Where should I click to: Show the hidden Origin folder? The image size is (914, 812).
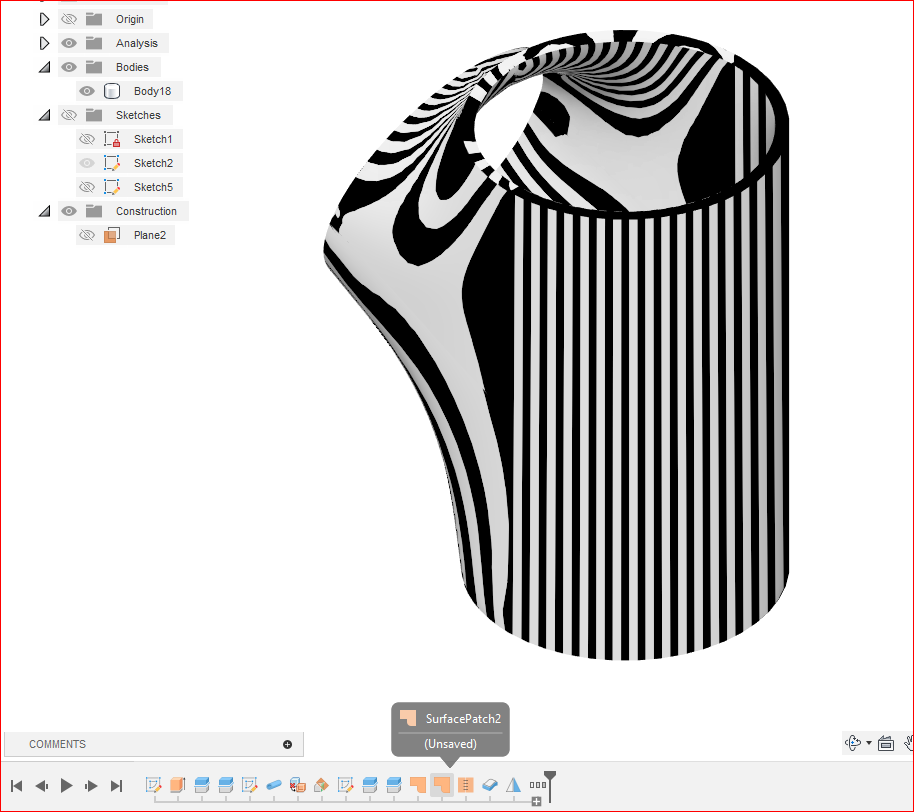point(69,19)
